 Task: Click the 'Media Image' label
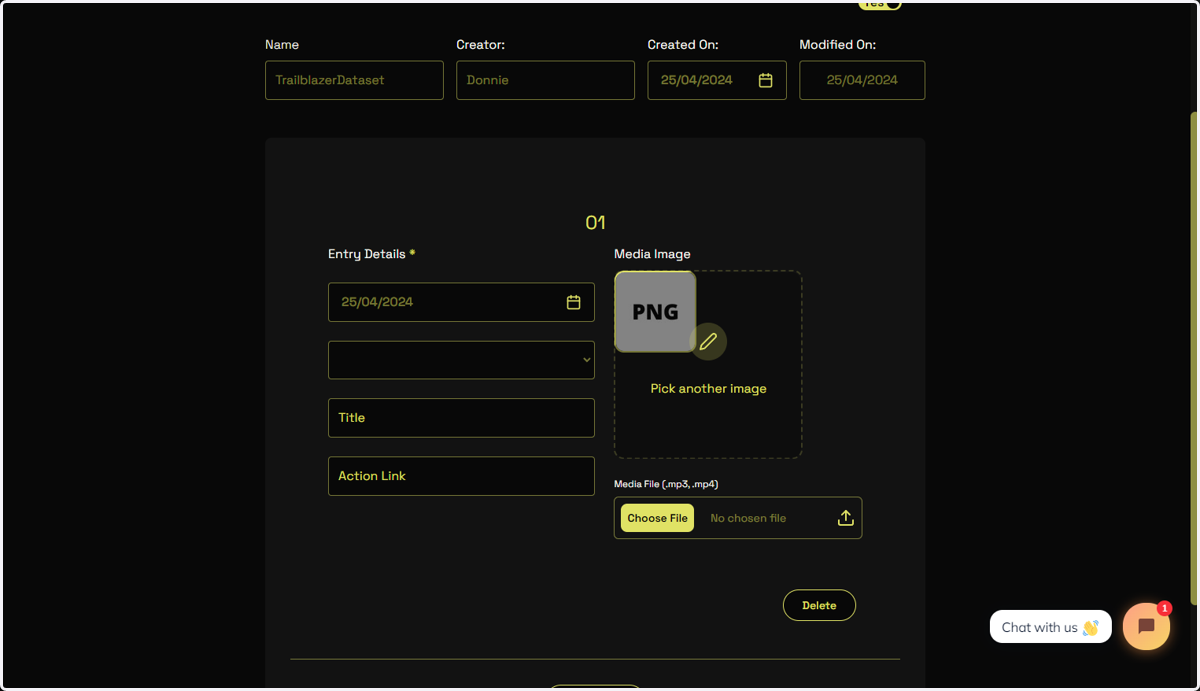tap(652, 254)
